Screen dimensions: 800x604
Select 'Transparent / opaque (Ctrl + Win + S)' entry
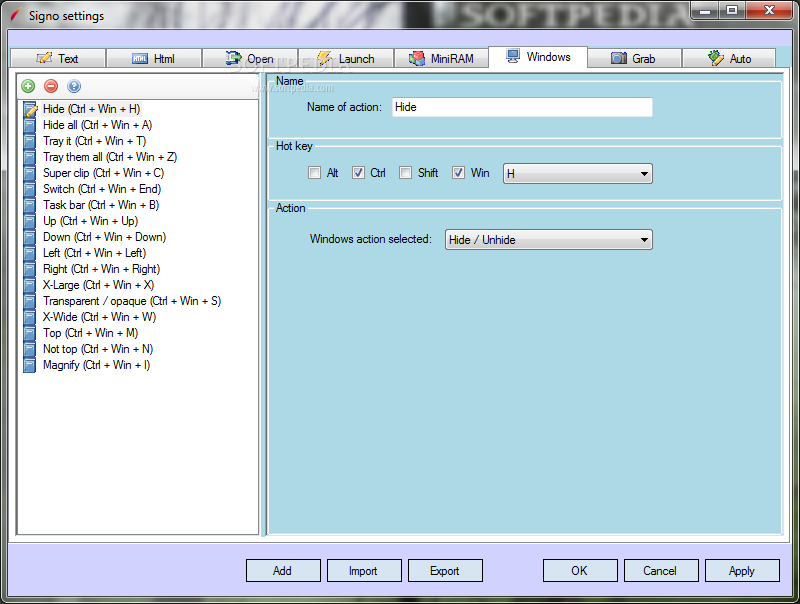pyautogui.click(x=132, y=301)
